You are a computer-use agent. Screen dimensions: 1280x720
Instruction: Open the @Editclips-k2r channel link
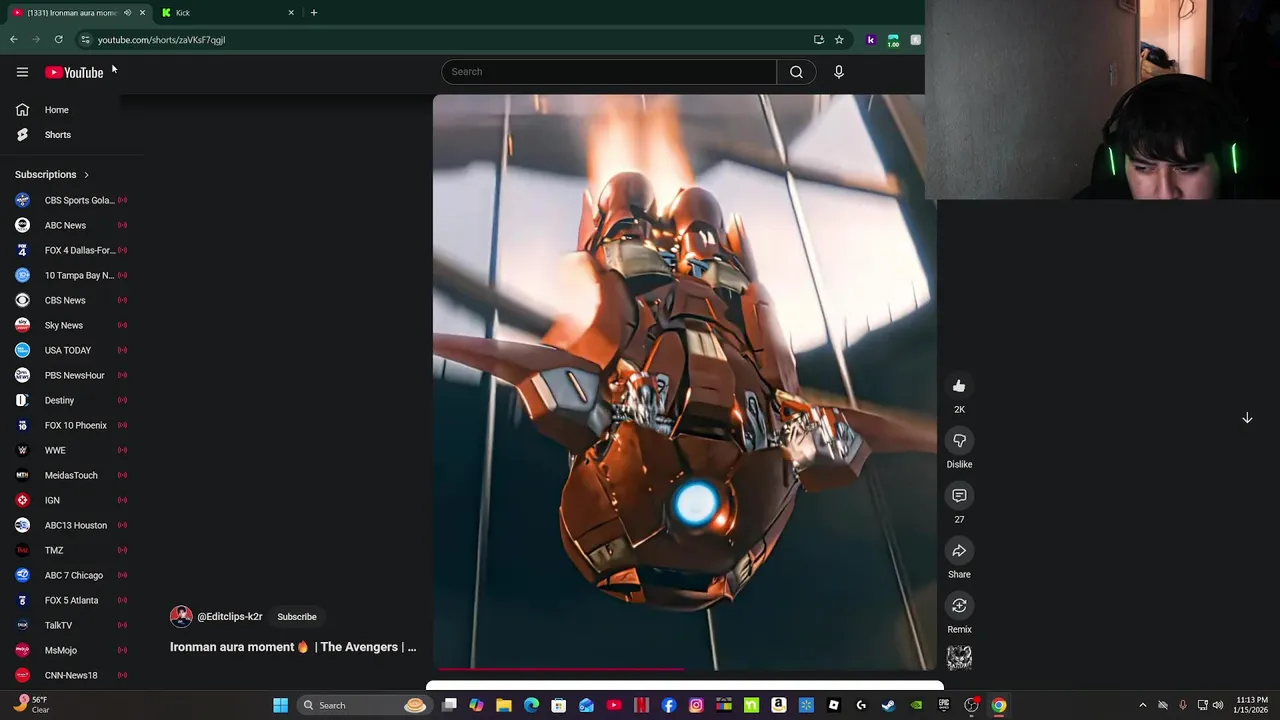(230, 617)
